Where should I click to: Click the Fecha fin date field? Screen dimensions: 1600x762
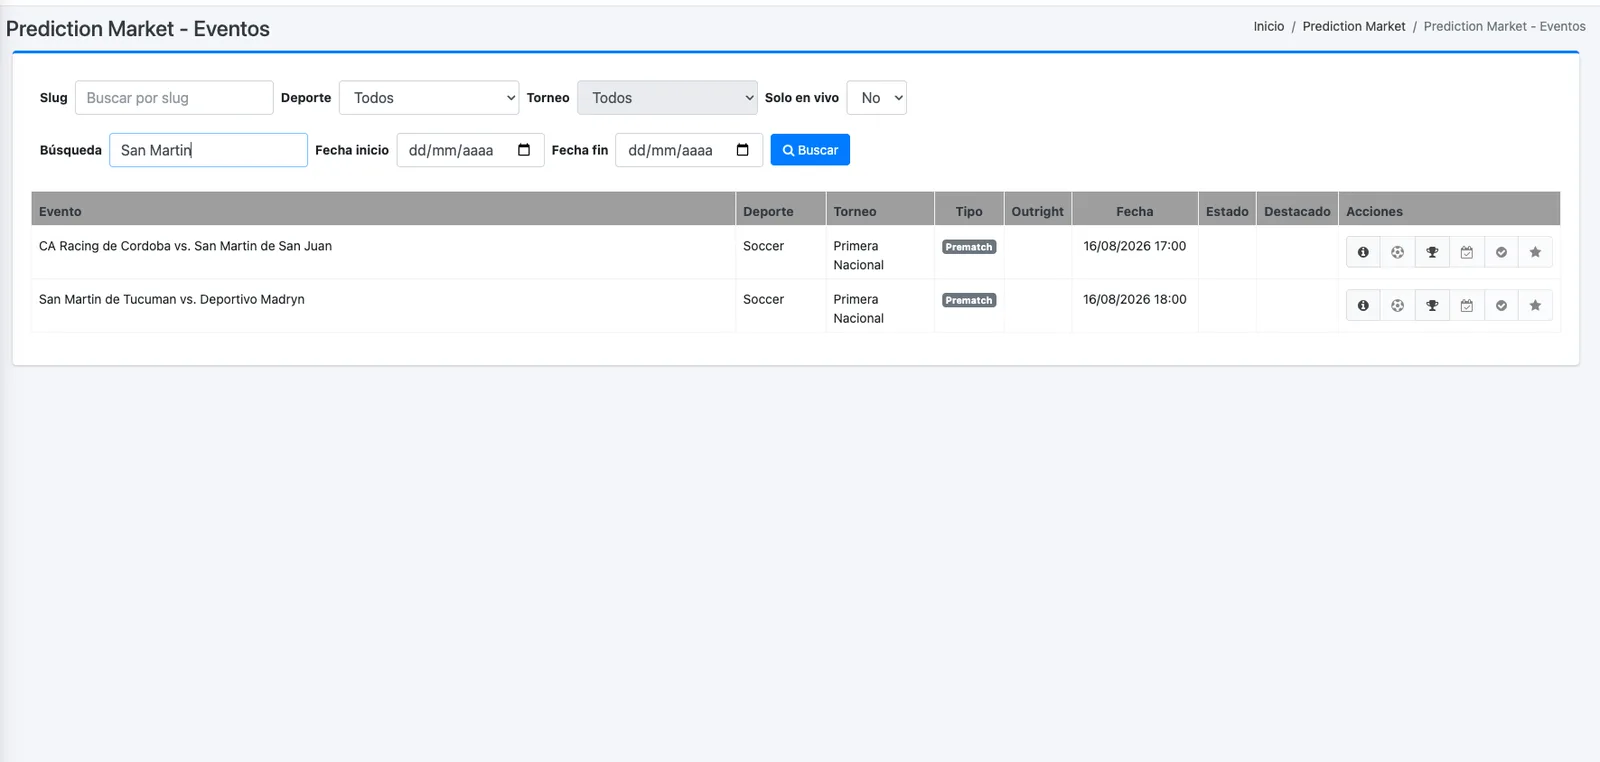pyautogui.click(x=689, y=150)
